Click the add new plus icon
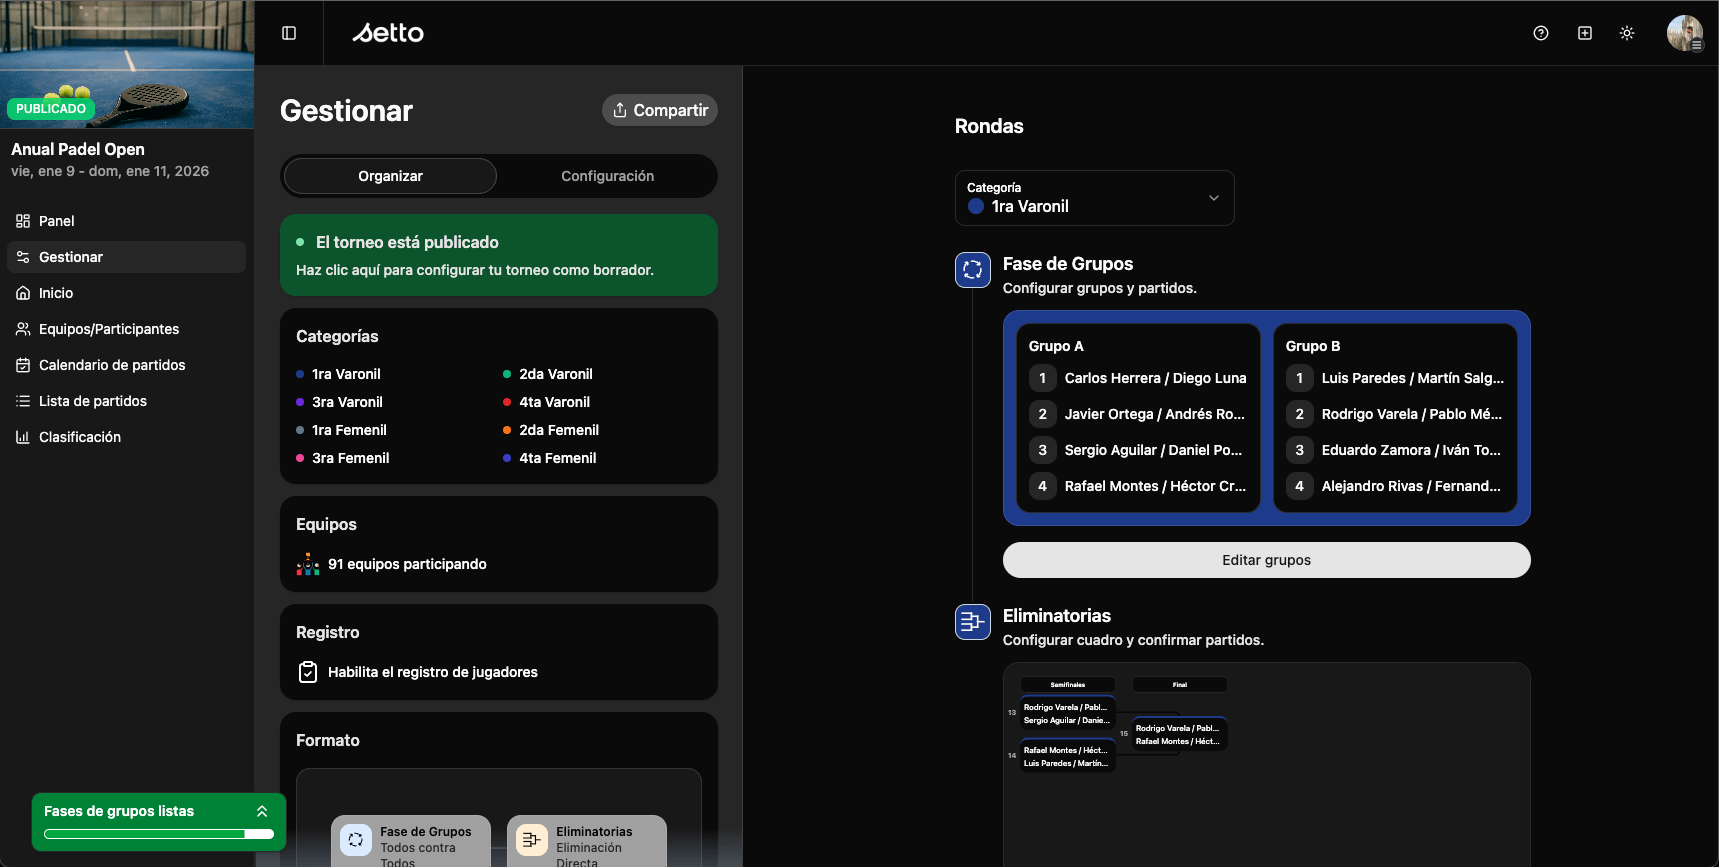This screenshot has width=1719, height=867. 1585,33
